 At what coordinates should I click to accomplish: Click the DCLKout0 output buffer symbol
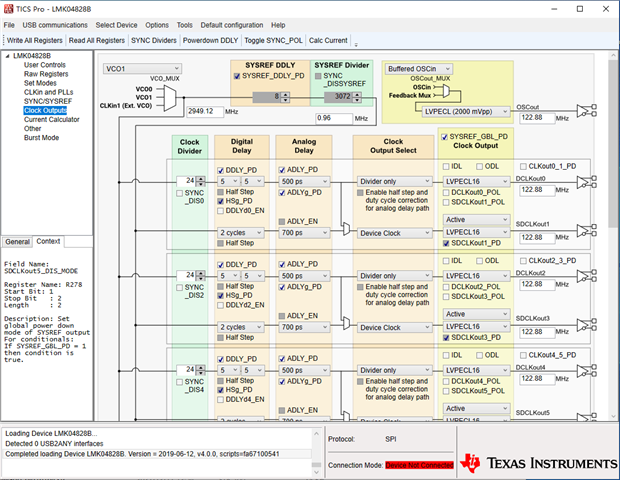coord(586,182)
